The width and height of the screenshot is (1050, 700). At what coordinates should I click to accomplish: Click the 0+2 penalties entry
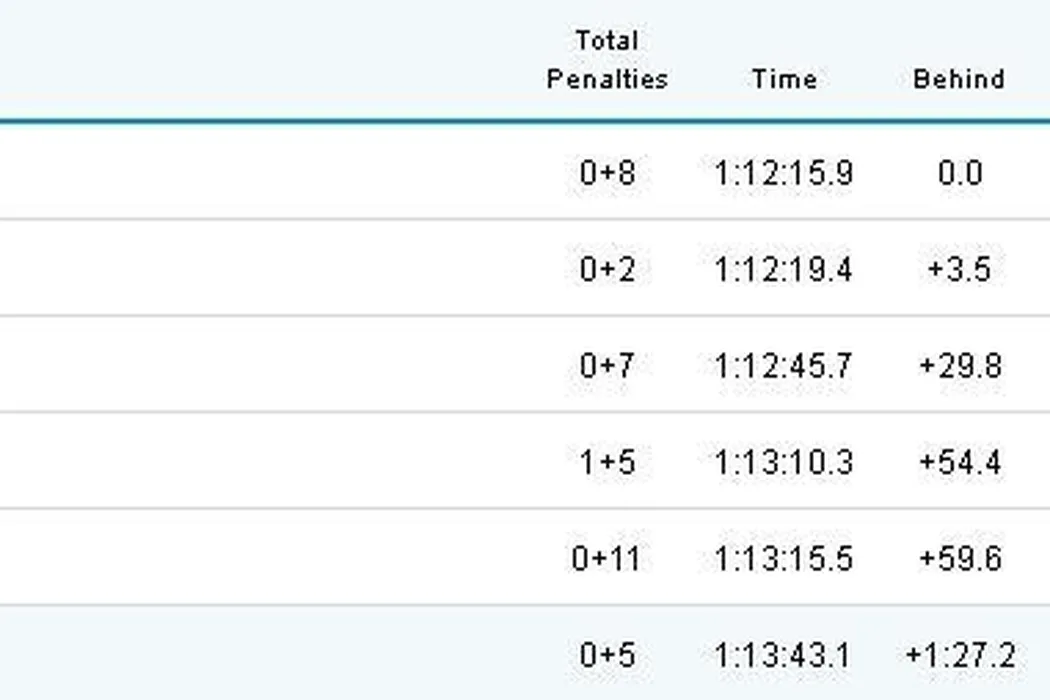pos(606,269)
